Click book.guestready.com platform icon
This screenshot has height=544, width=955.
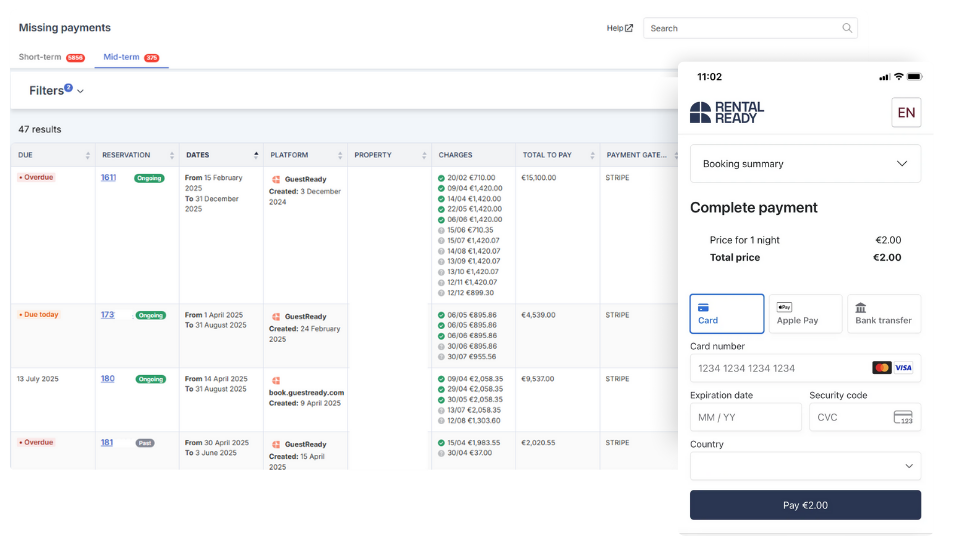coord(276,381)
